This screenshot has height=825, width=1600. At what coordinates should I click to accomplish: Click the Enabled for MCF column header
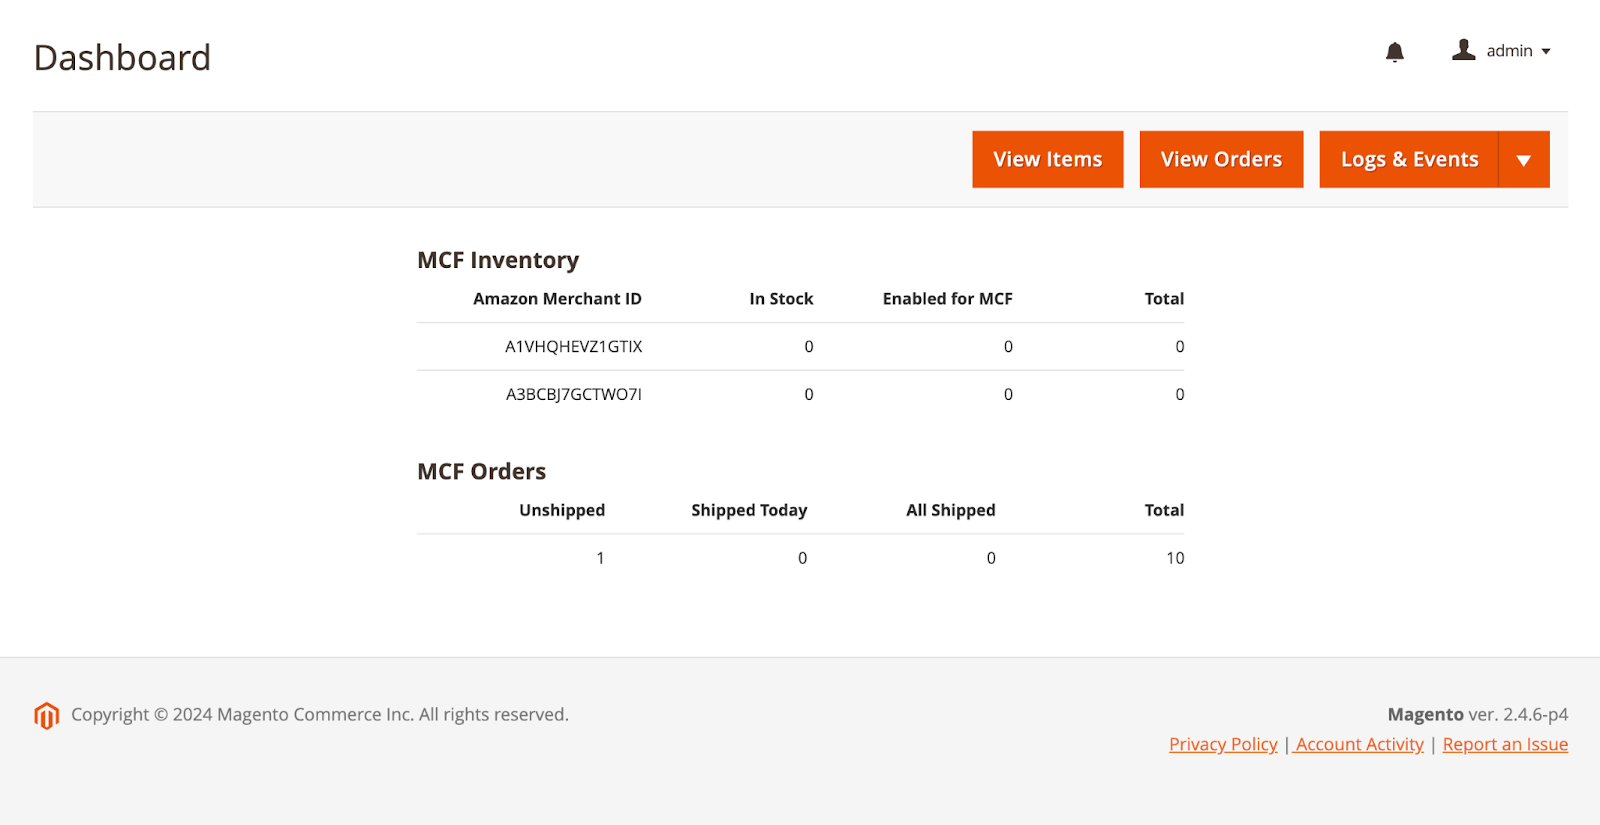pyautogui.click(x=947, y=299)
